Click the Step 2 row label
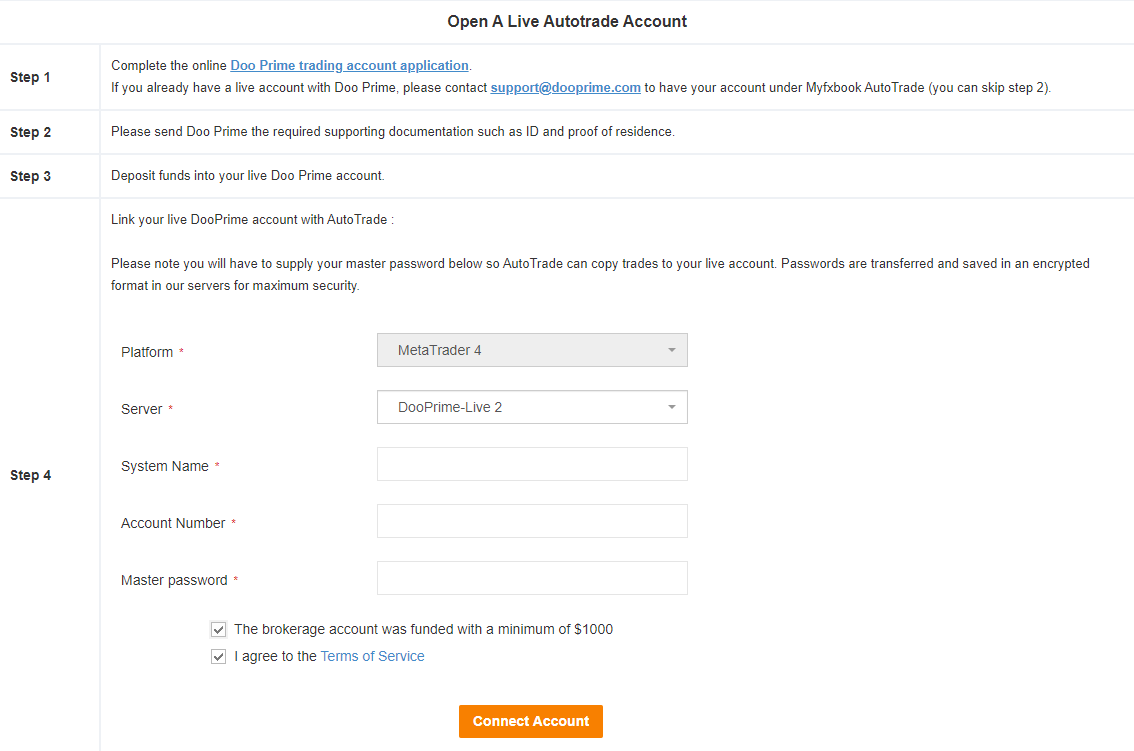The width and height of the screenshot is (1134, 751). pyautogui.click(x=31, y=132)
